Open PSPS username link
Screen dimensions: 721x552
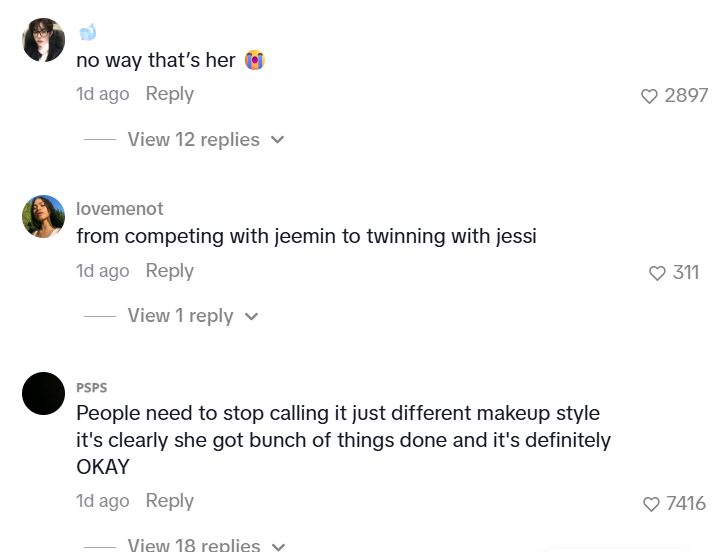point(92,388)
